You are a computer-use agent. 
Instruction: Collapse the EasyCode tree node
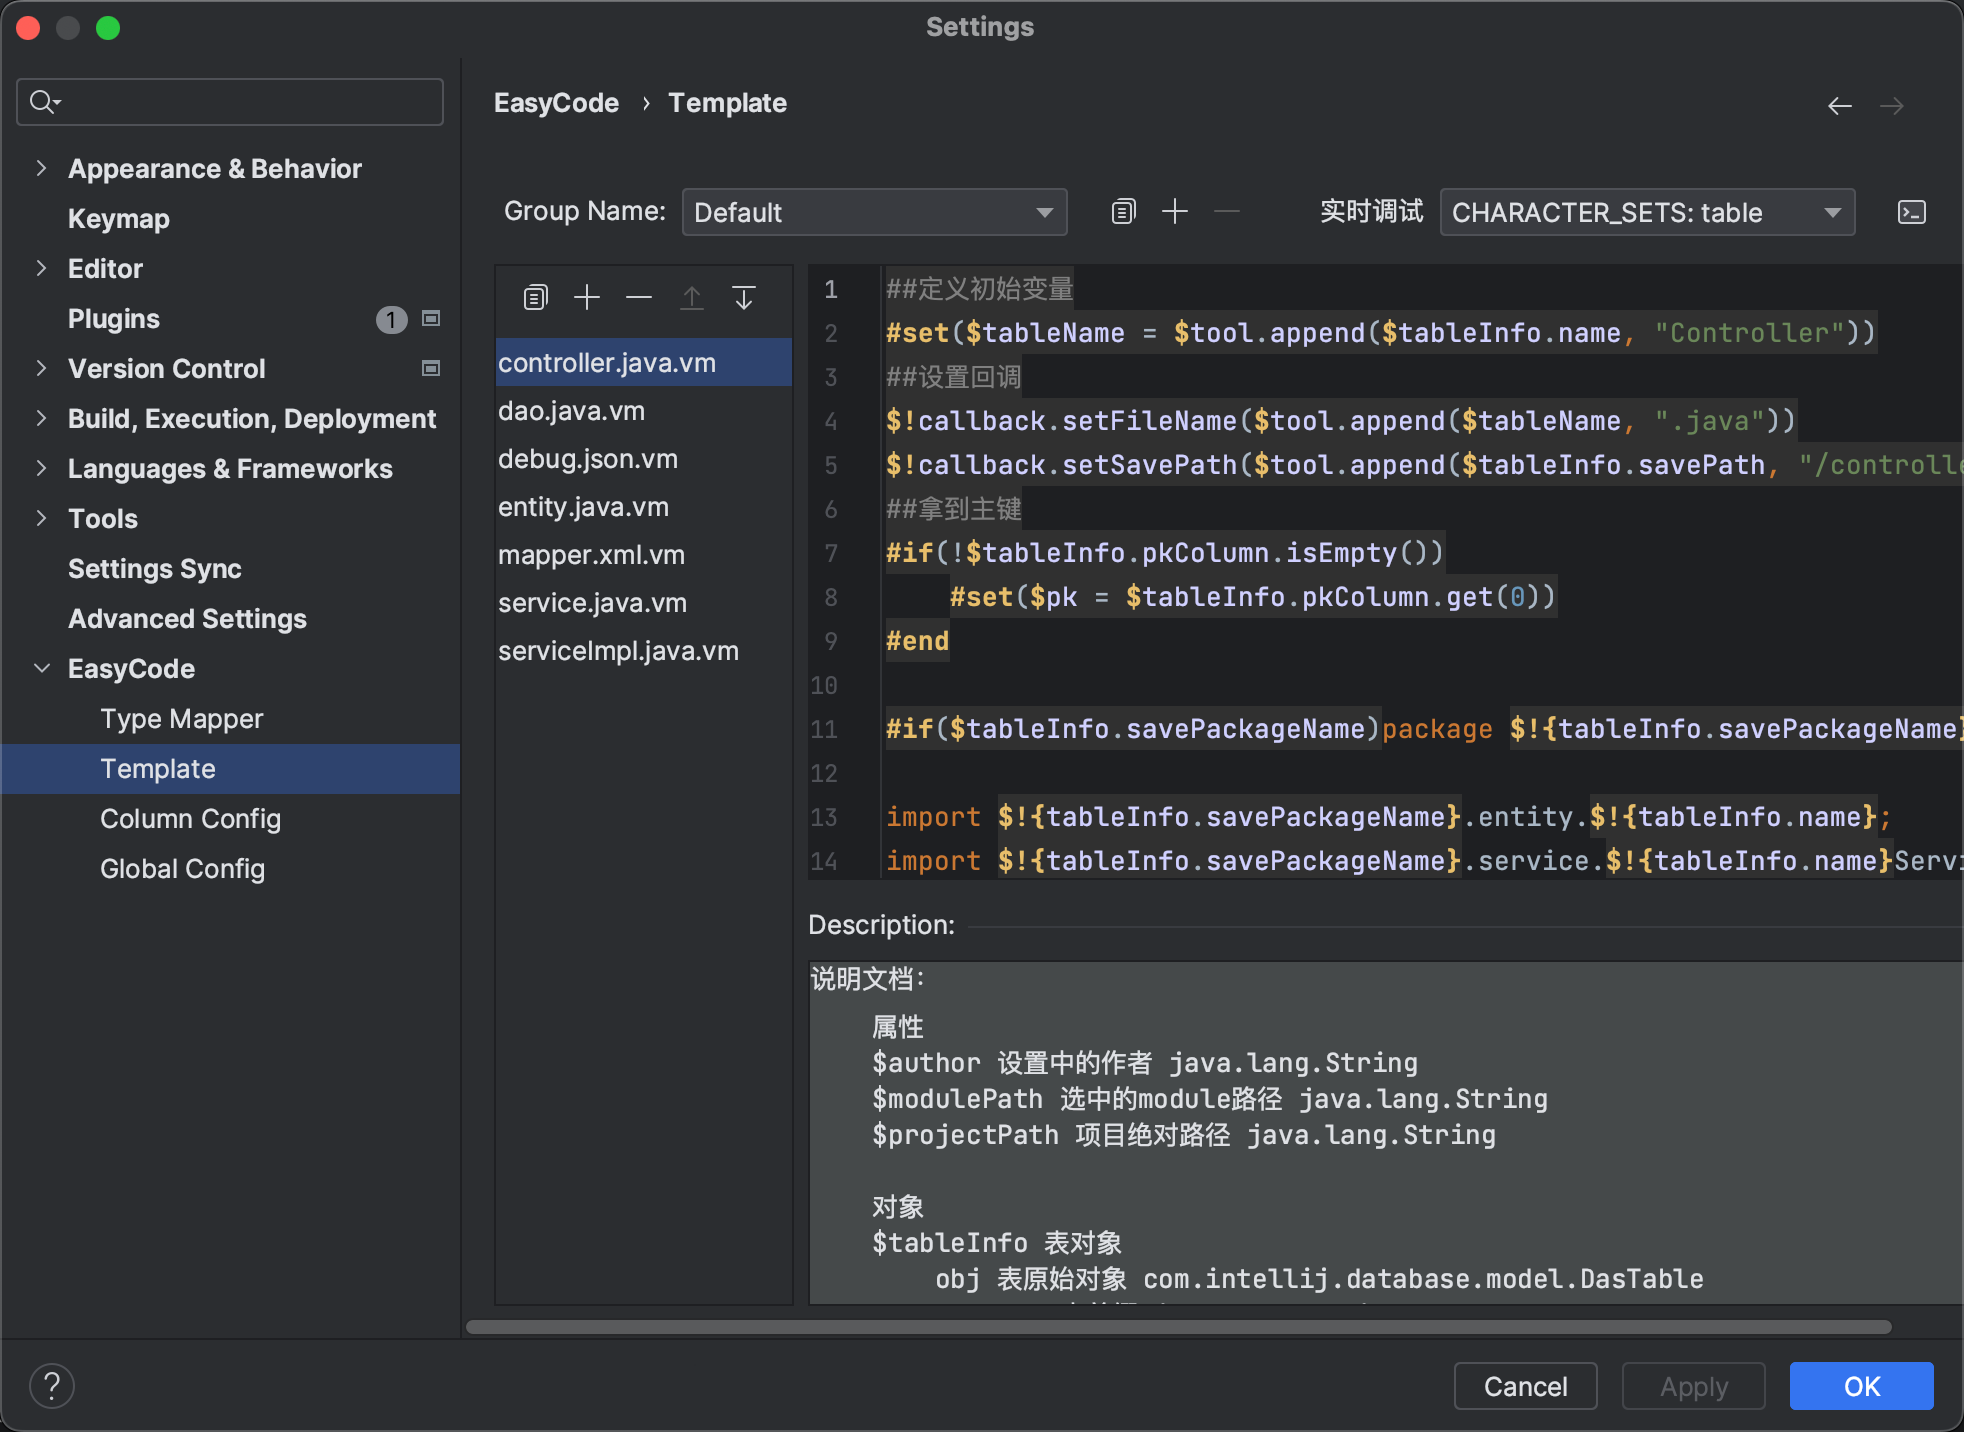pyautogui.click(x=41, y=668)
